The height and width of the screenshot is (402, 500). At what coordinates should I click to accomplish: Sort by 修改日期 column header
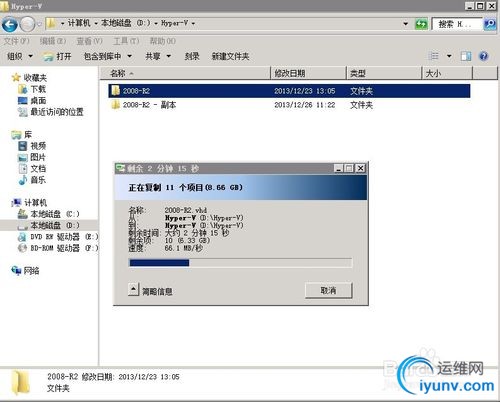pos(309,73)
